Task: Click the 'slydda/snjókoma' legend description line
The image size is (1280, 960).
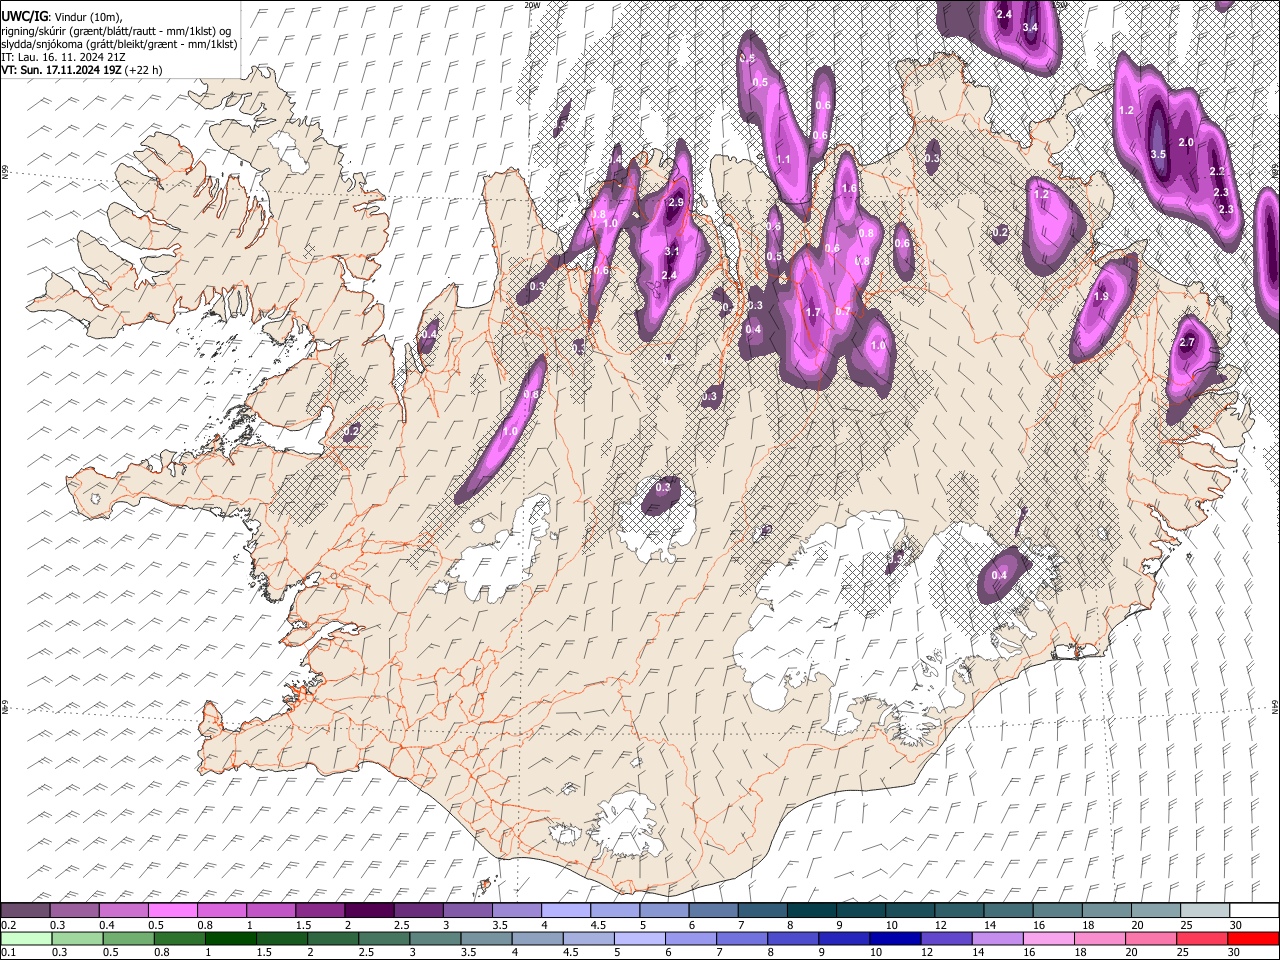Action: 120,44
